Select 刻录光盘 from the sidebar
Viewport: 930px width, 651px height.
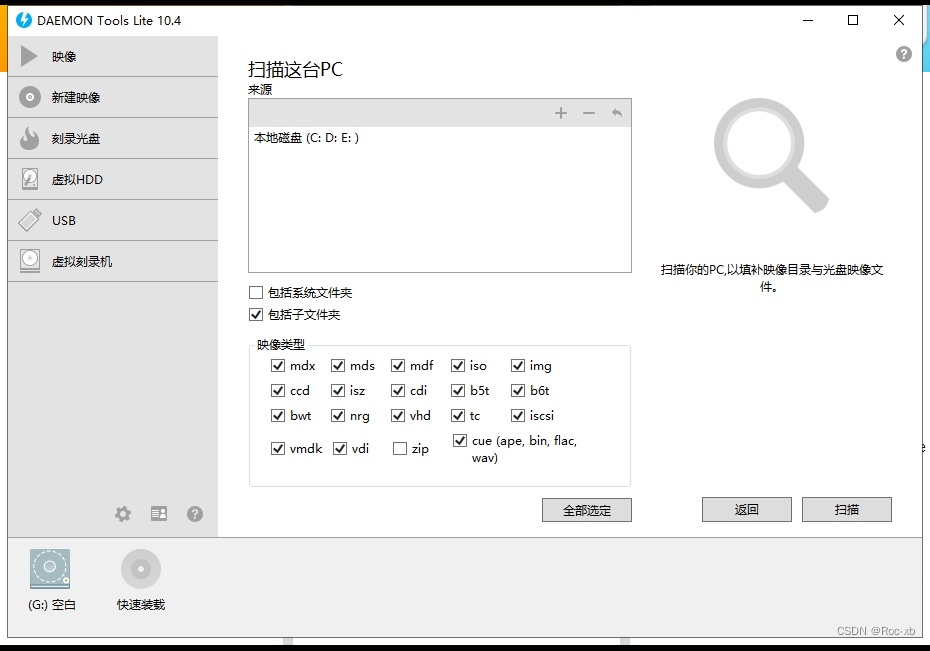click(x=113, y=138)
